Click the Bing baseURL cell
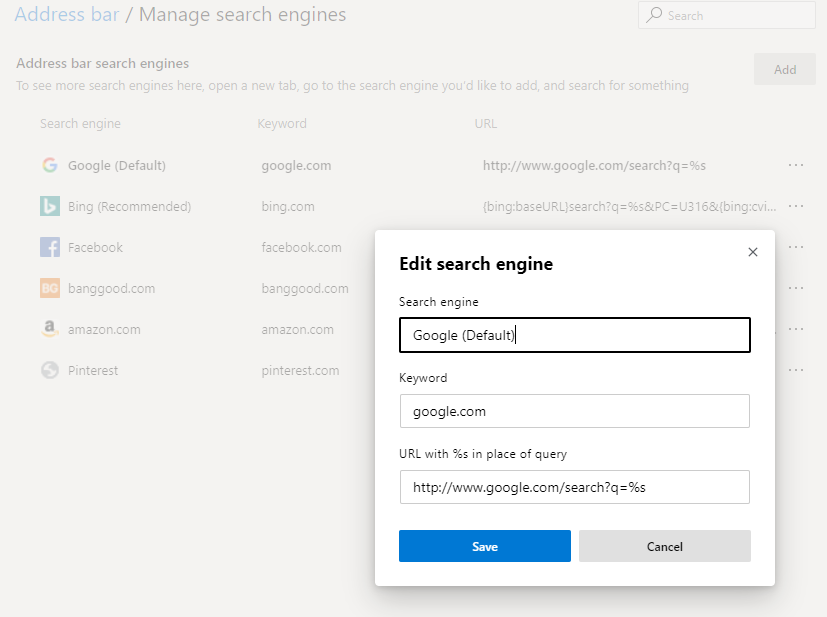Screen dimensions: 827x617 (x=629, y=207)
